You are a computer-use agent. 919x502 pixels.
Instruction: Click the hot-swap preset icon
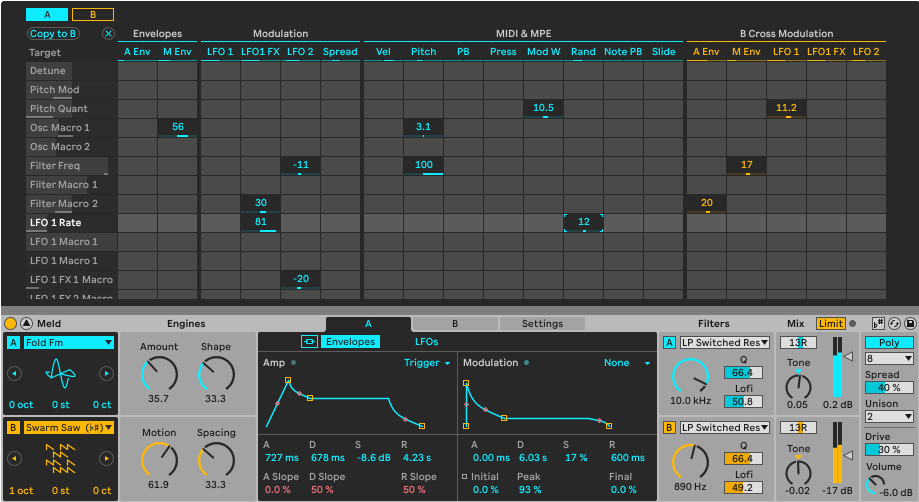pos(894,323)
